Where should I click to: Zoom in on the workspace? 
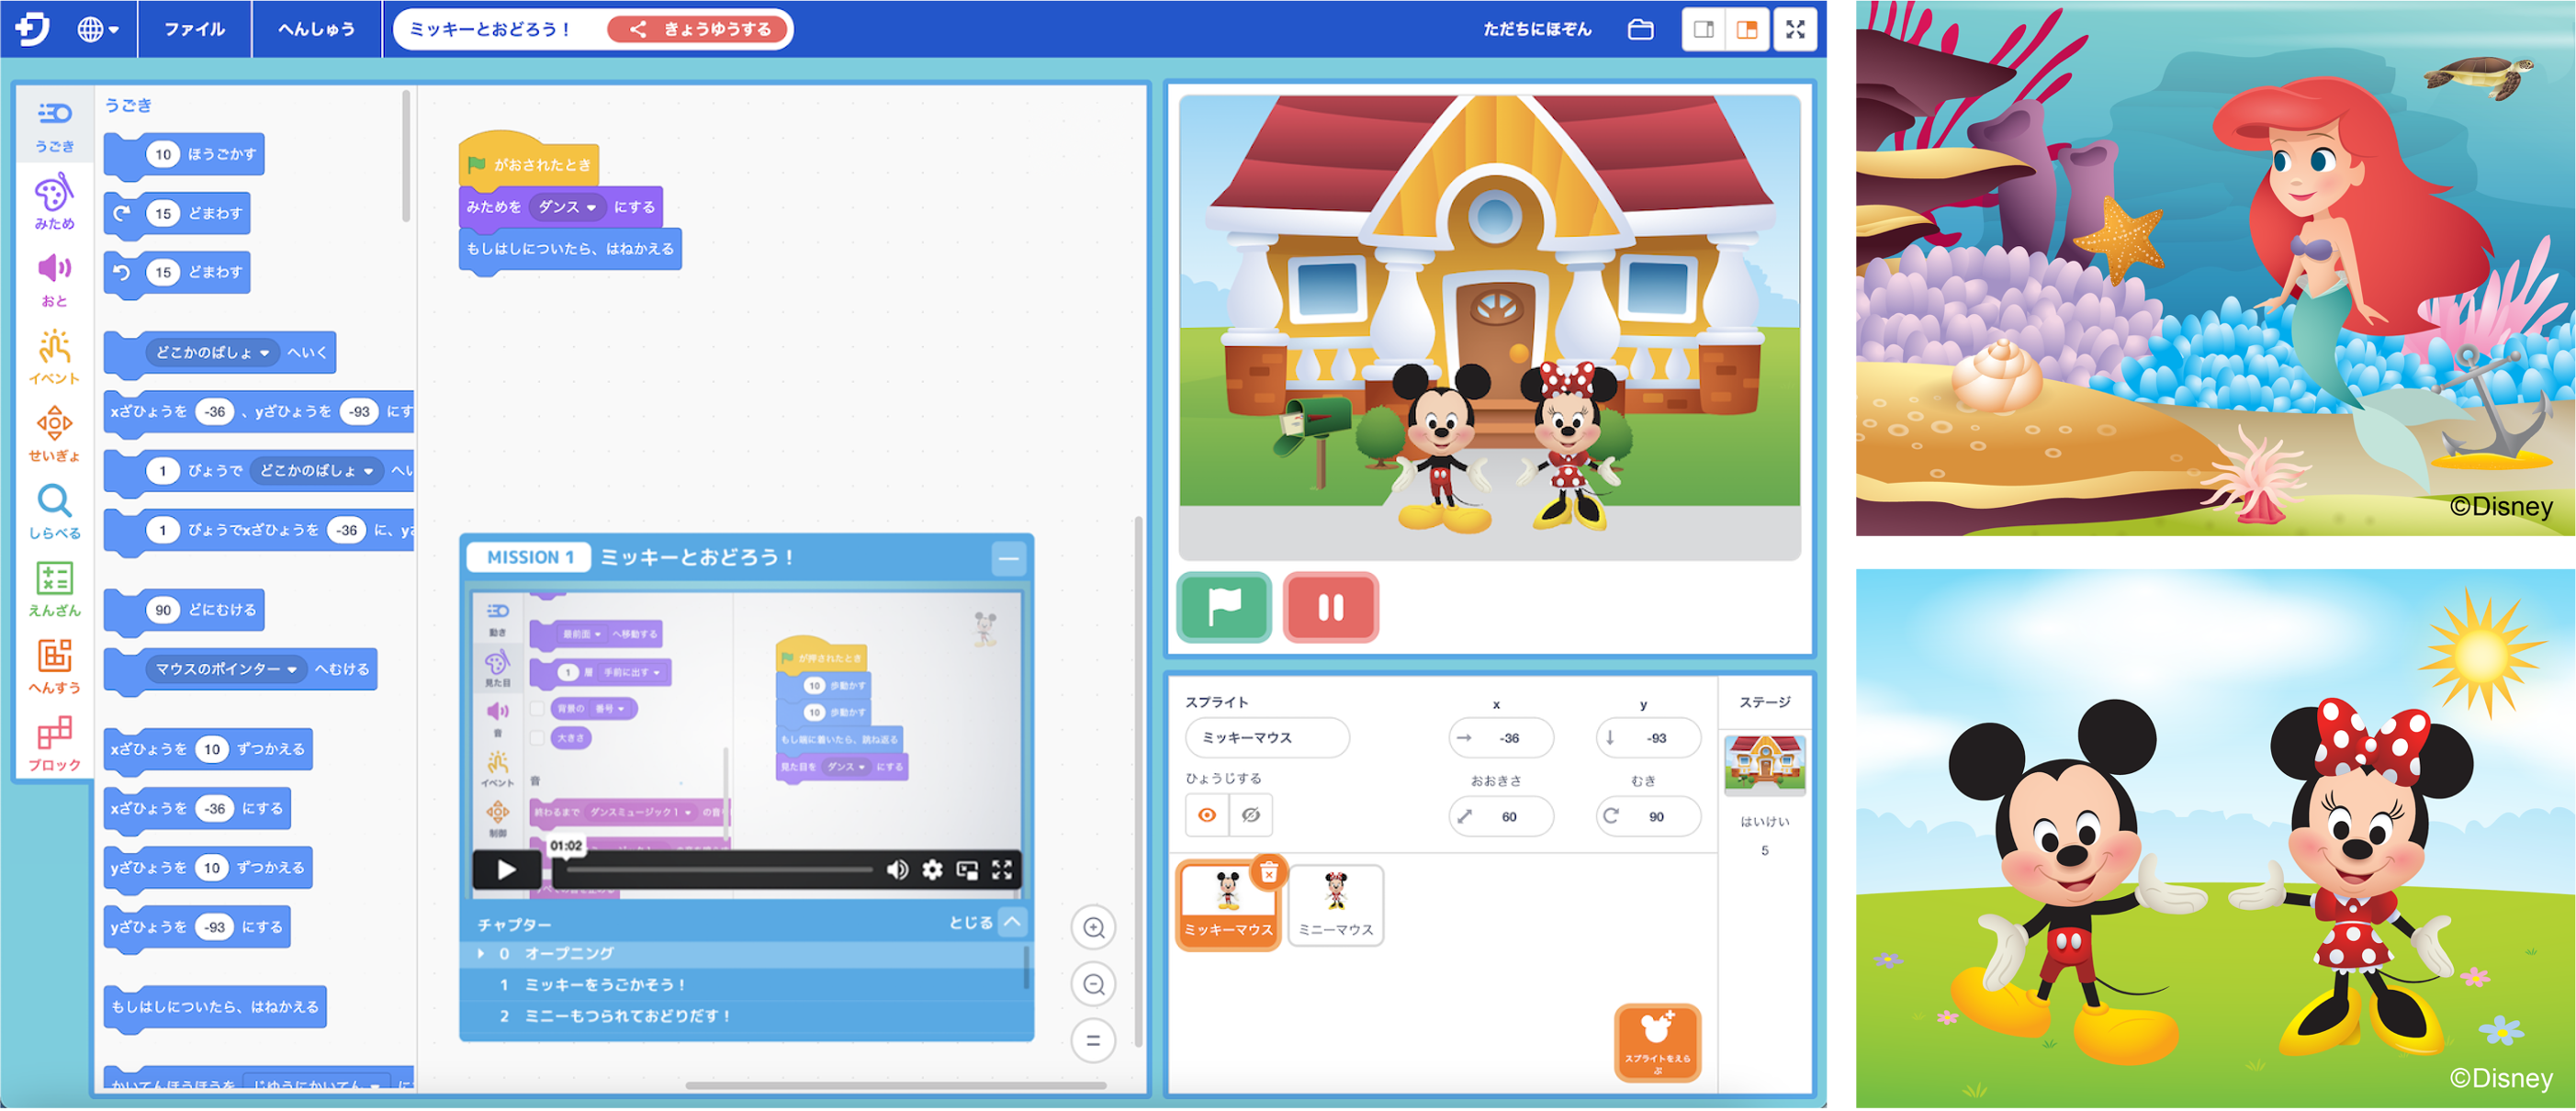click(x=1093, y=928)
